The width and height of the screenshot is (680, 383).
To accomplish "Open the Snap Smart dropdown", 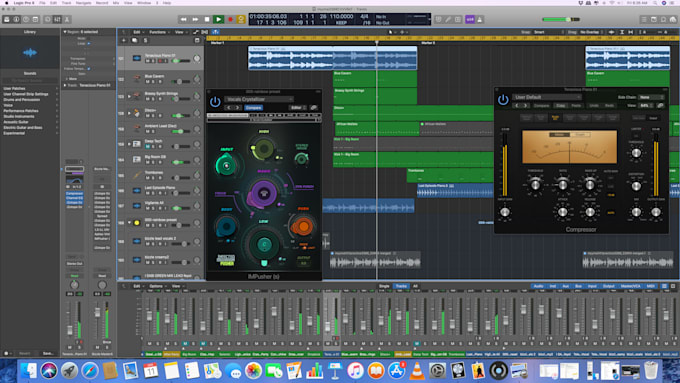I will click(x=547, y=32).
